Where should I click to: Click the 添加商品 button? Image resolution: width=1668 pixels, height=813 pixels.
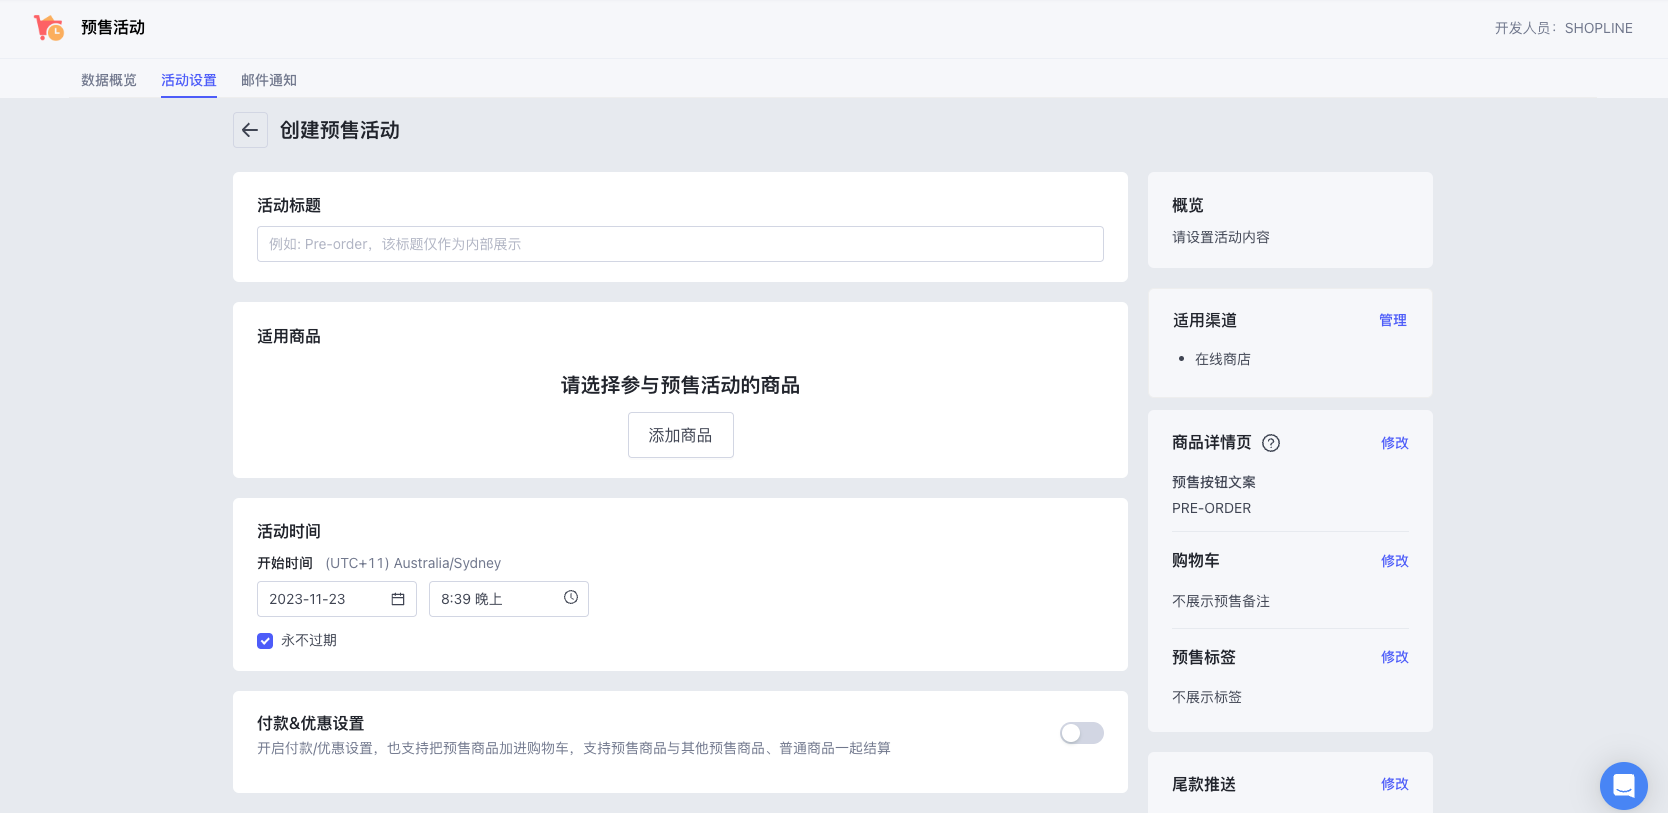coord(680,435)
